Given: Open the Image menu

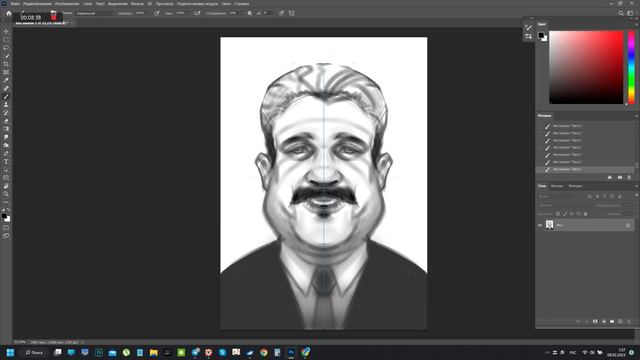Looking at the screenshot, I should pos(67,4).
